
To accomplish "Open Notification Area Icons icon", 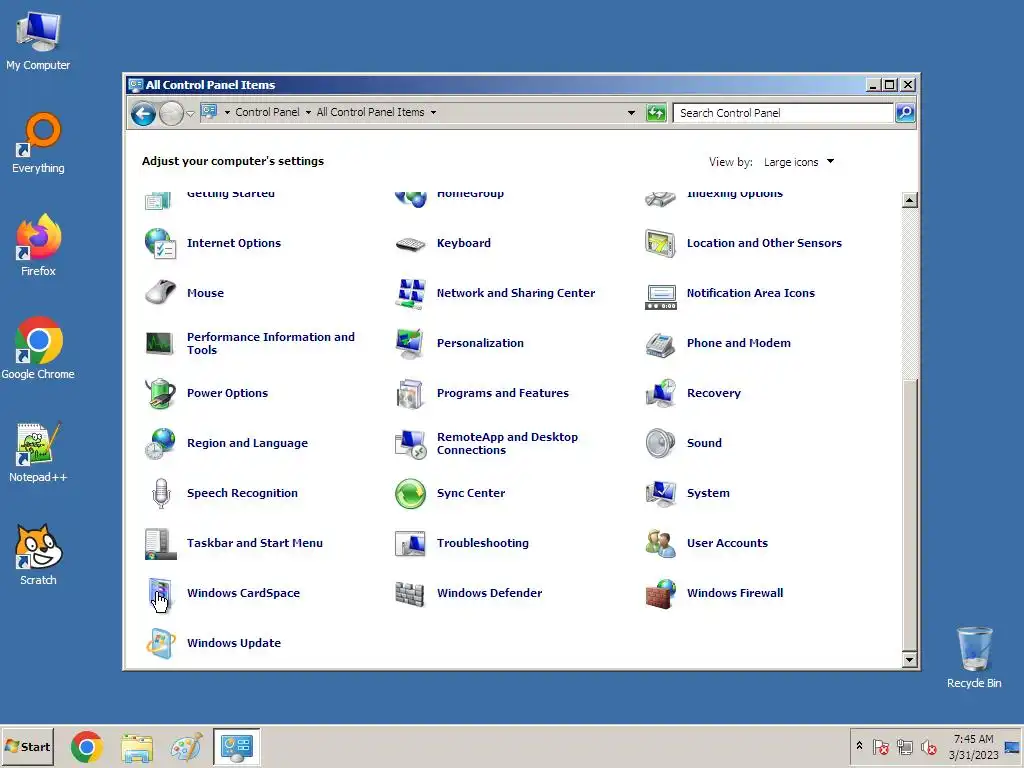I will tap(660, 296).
